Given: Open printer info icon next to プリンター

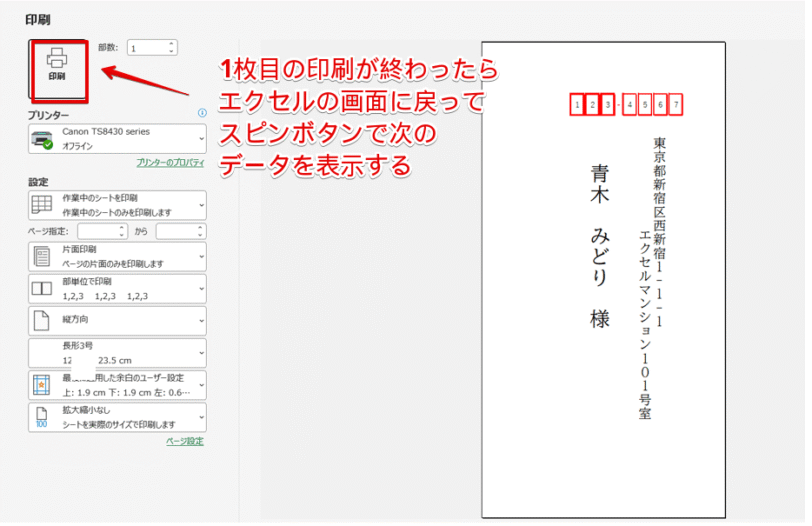Looking at the screenshot, I should pos(202,113).
